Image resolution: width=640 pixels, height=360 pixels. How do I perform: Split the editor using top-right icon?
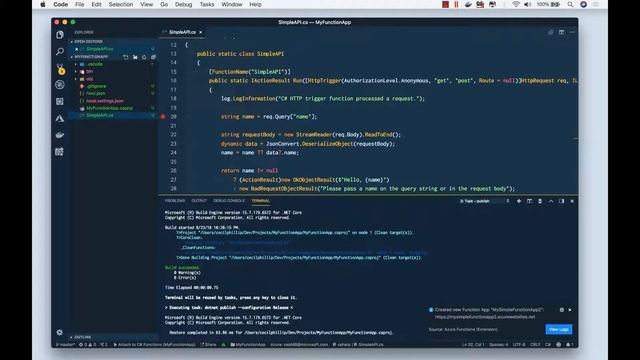click(x=561, y=32)
